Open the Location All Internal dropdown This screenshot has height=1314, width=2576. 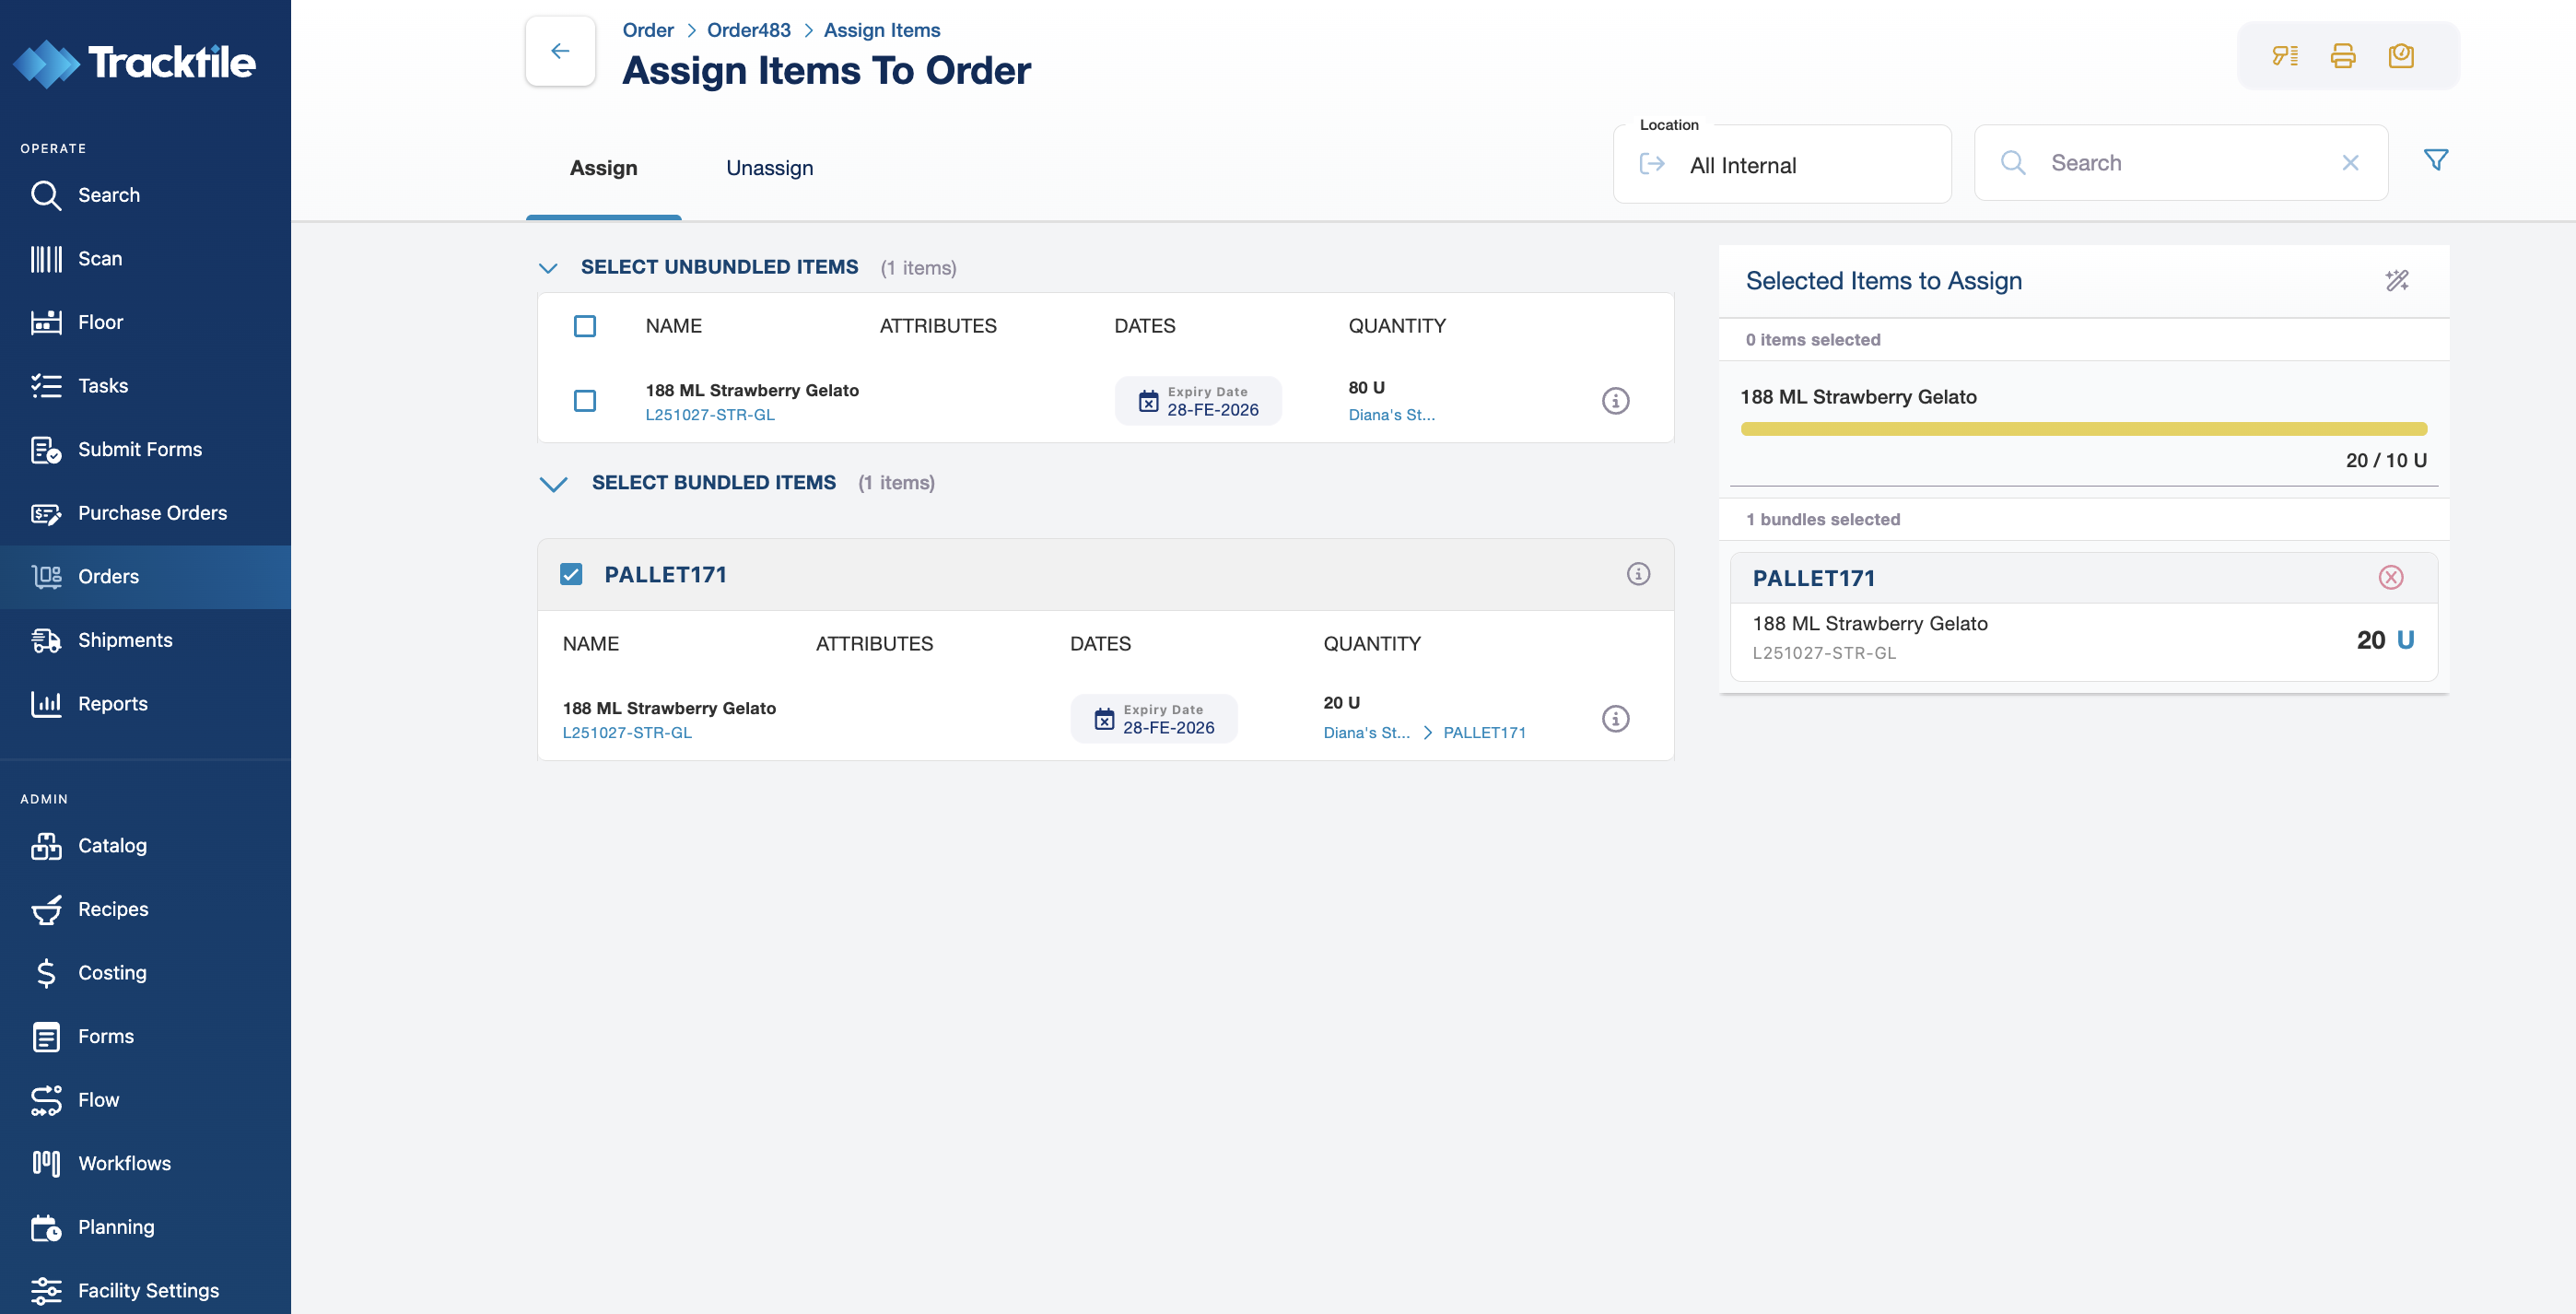pyautogui.click(x=1781, y=165)
